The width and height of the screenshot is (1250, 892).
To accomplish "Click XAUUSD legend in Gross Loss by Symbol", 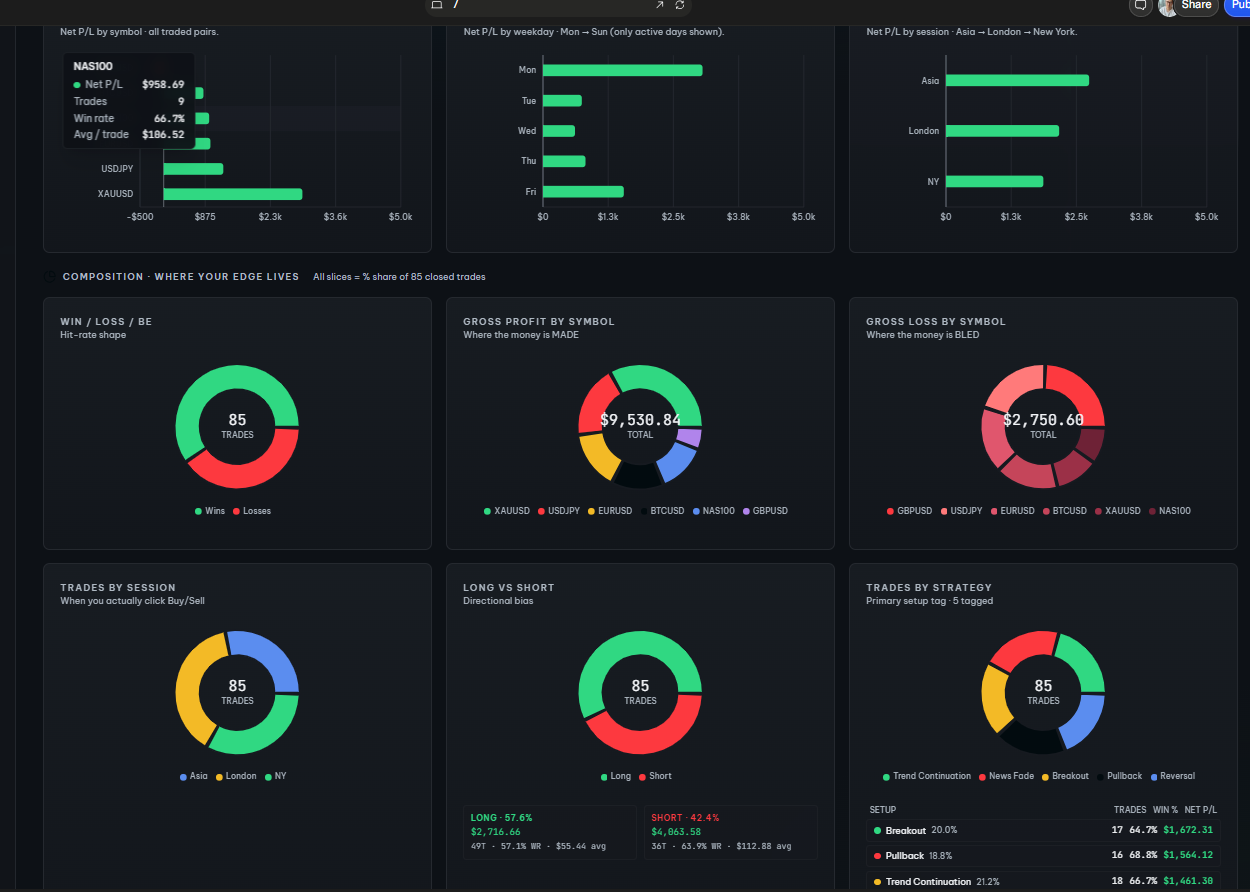I will [x=1117, y=511].
